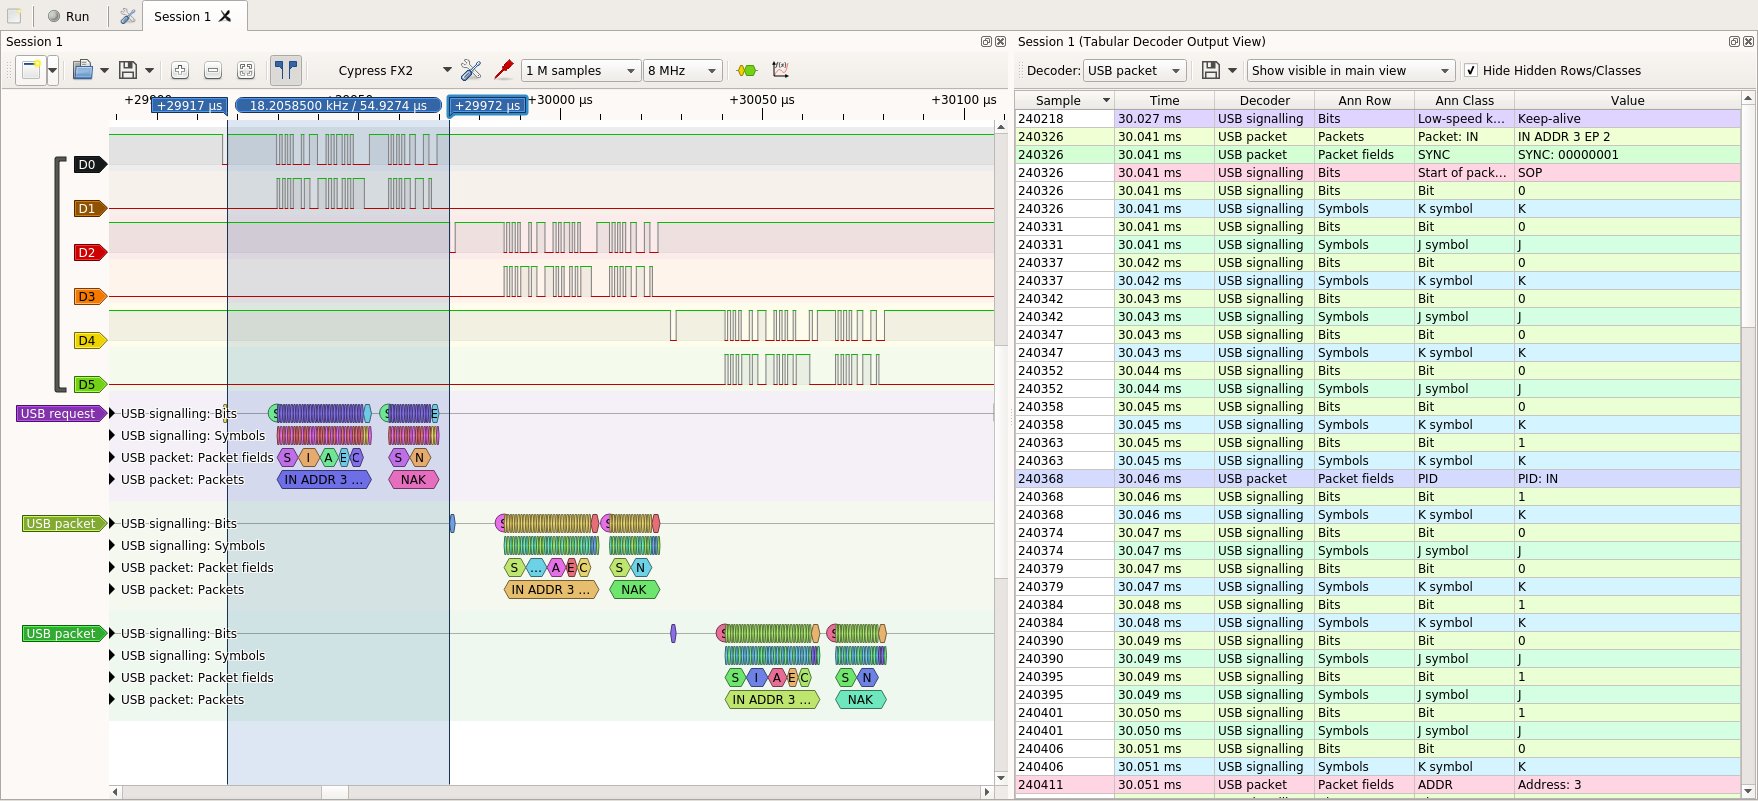Click the Value column header
Screen dimensions: 1758x801
[x=1627, y=100]
